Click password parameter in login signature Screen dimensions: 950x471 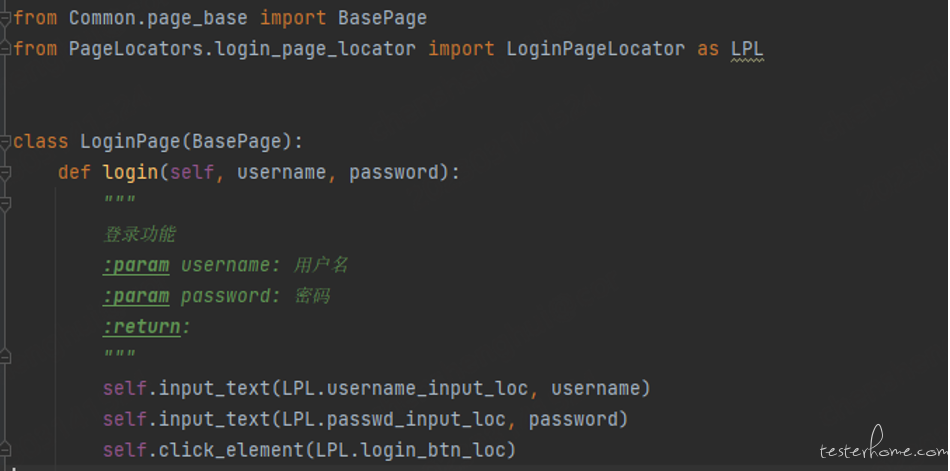point(393,173)
